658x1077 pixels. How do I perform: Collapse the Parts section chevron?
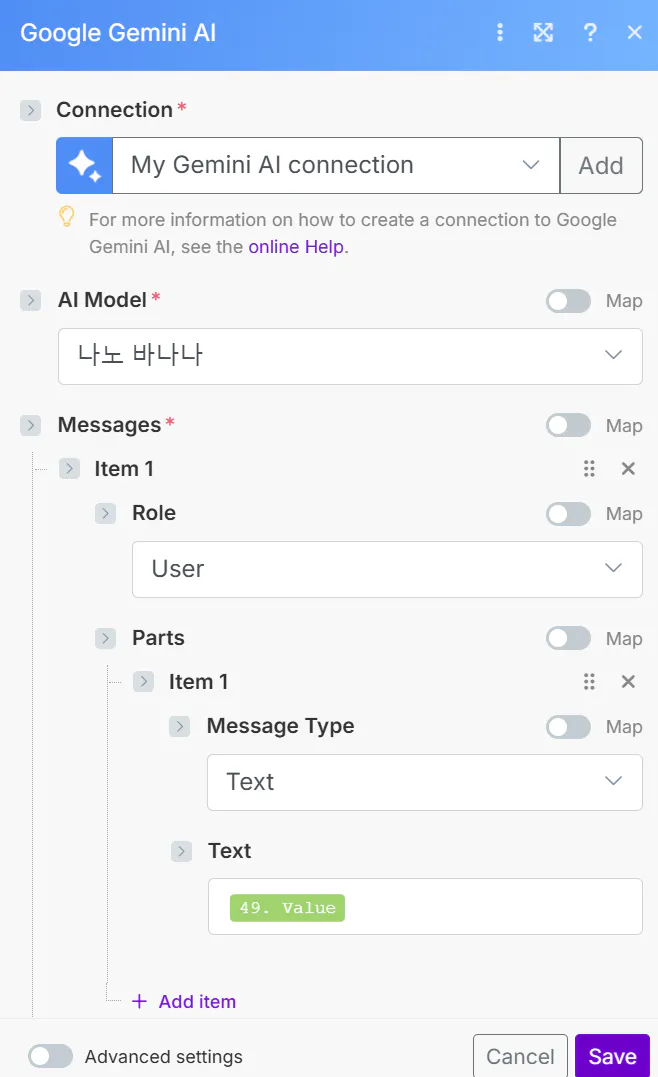tap(106, 638)
